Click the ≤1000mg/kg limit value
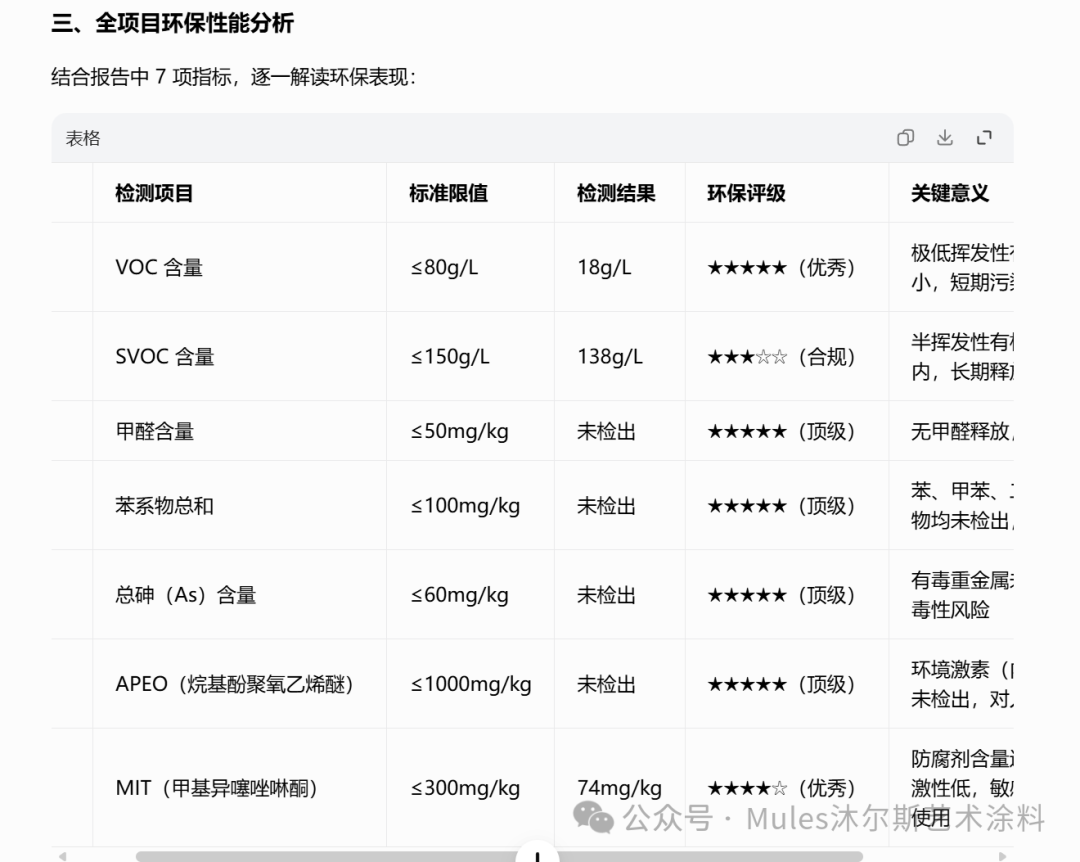This screenshot has width=1080, height=862. coord(471,684)
